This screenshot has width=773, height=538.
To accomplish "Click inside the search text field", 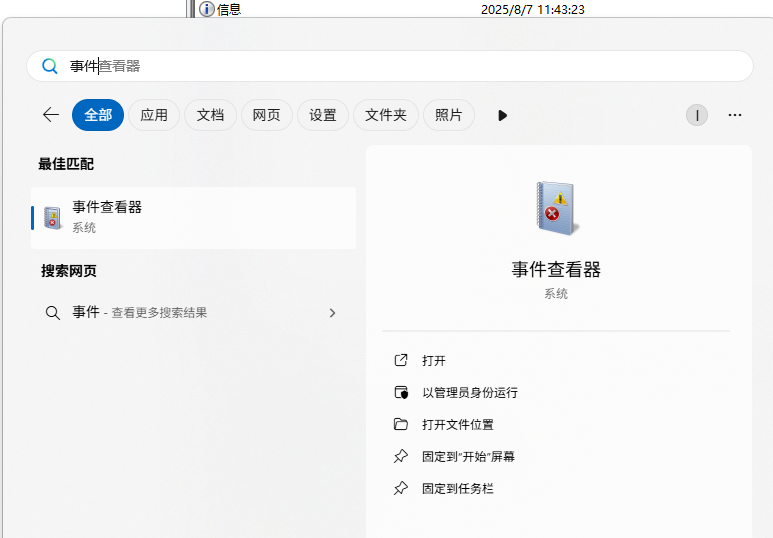I will 389,66.
